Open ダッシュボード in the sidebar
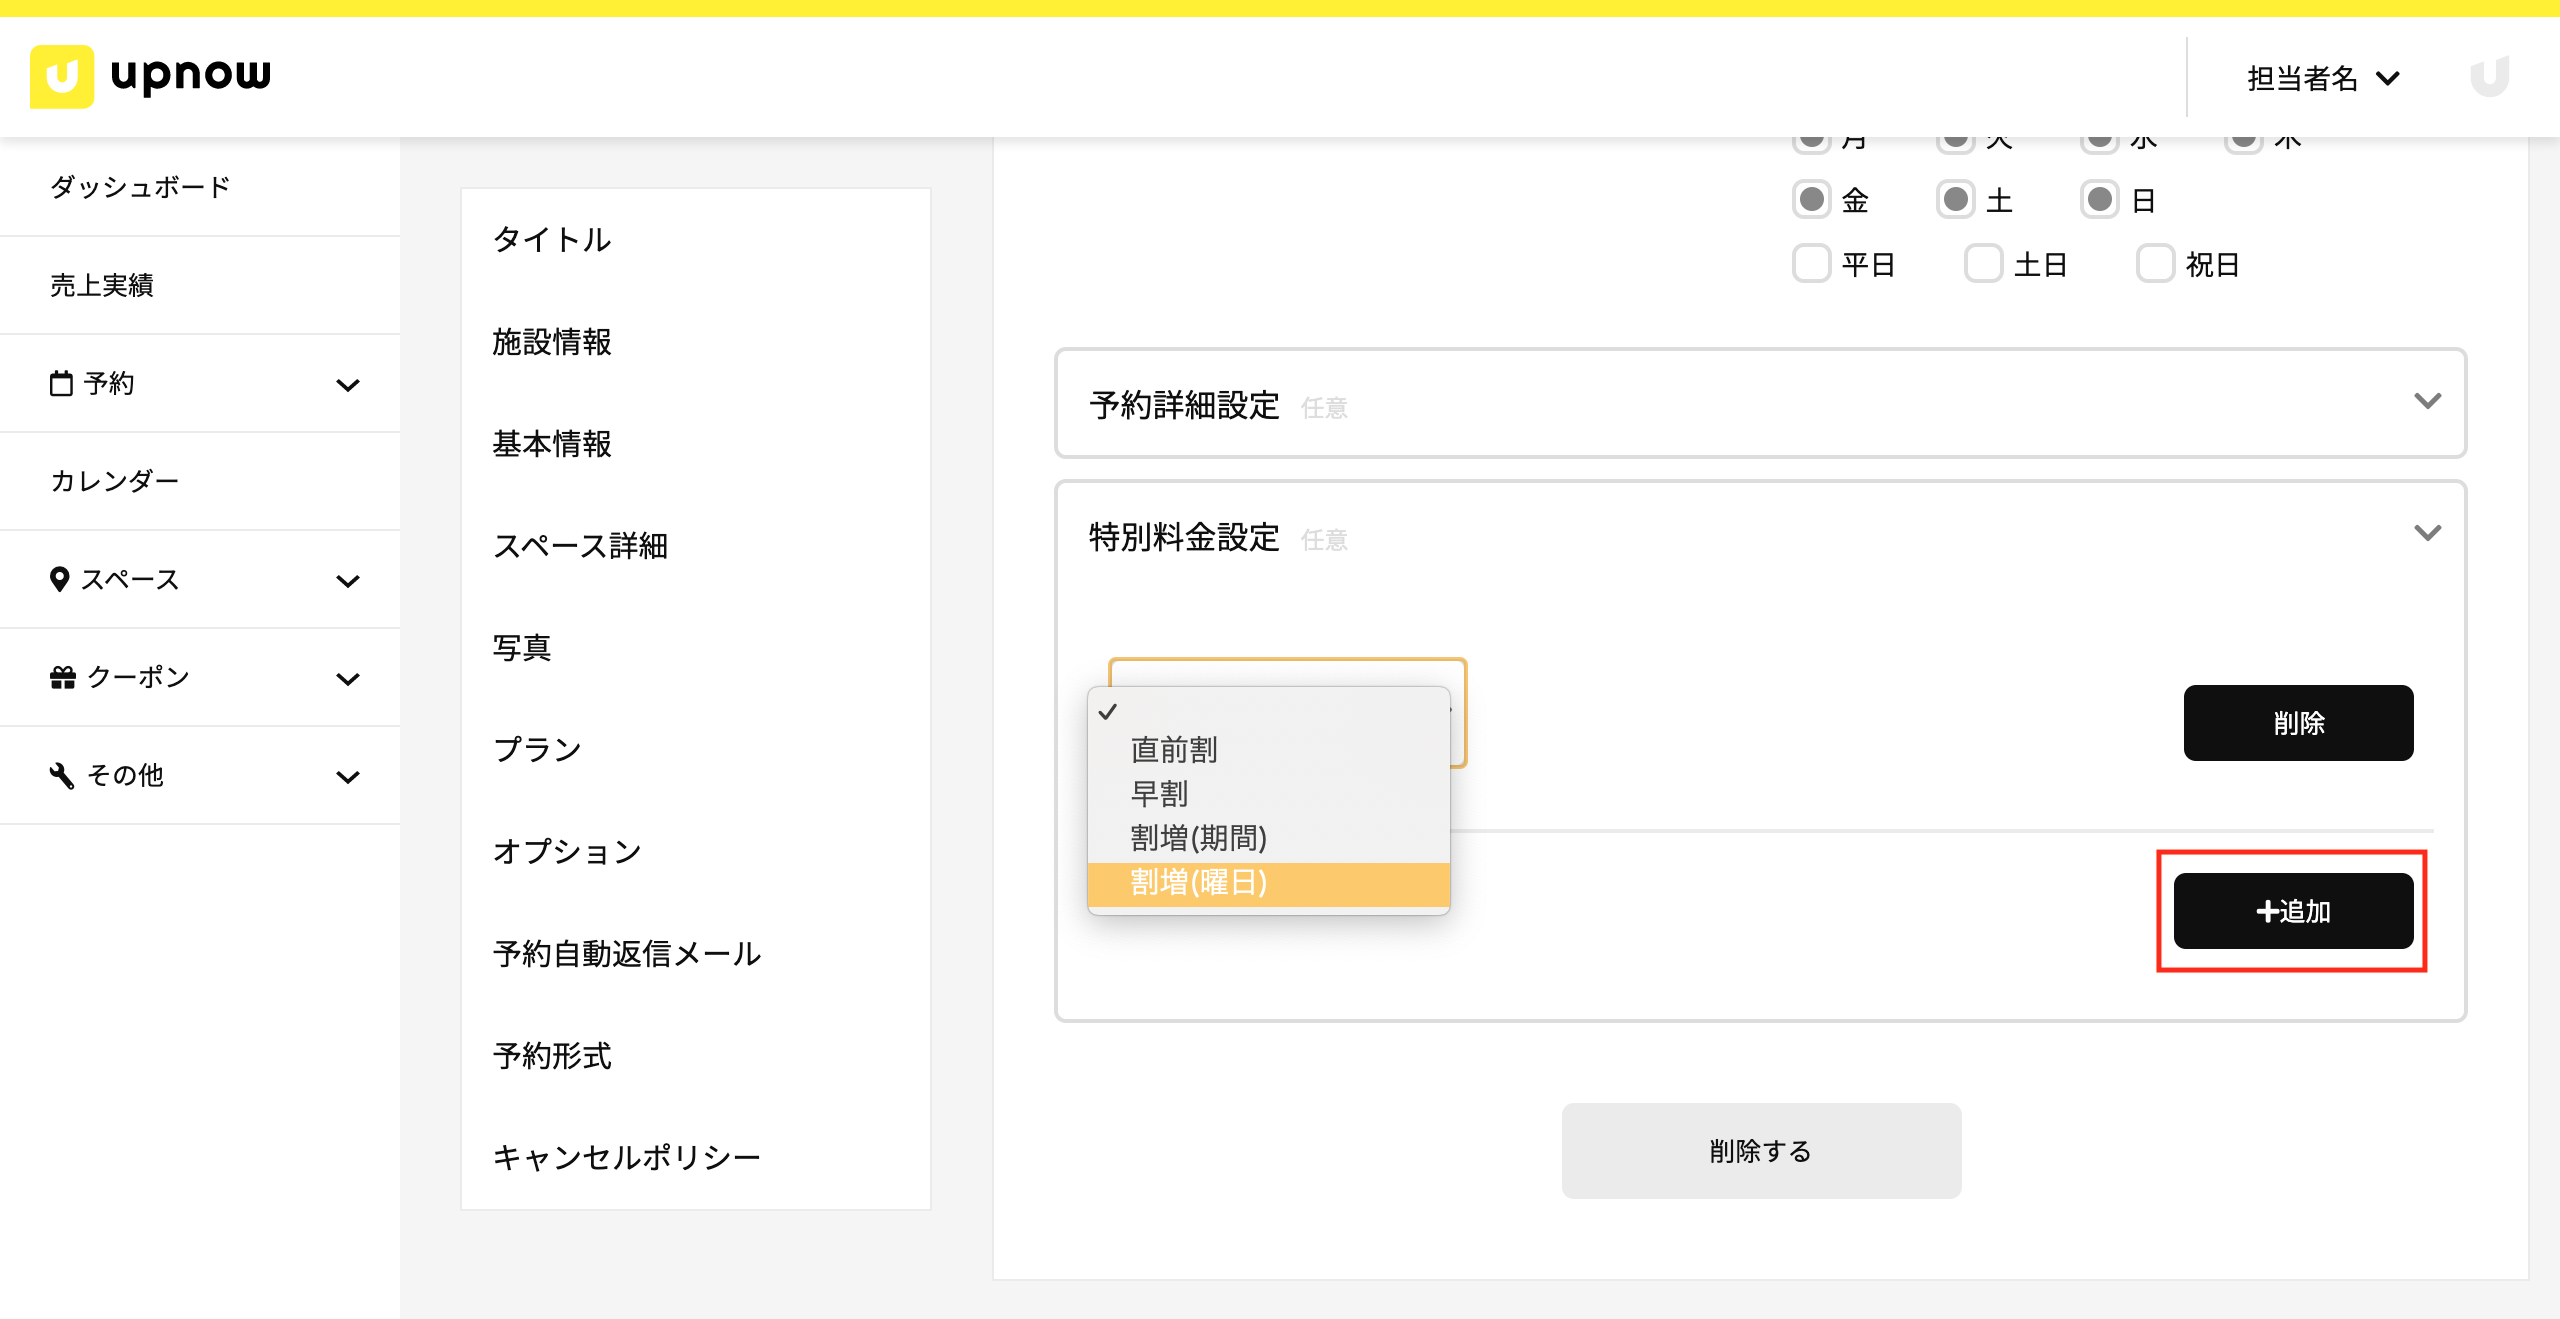The image size is (2560, 1319). (200, 187)
